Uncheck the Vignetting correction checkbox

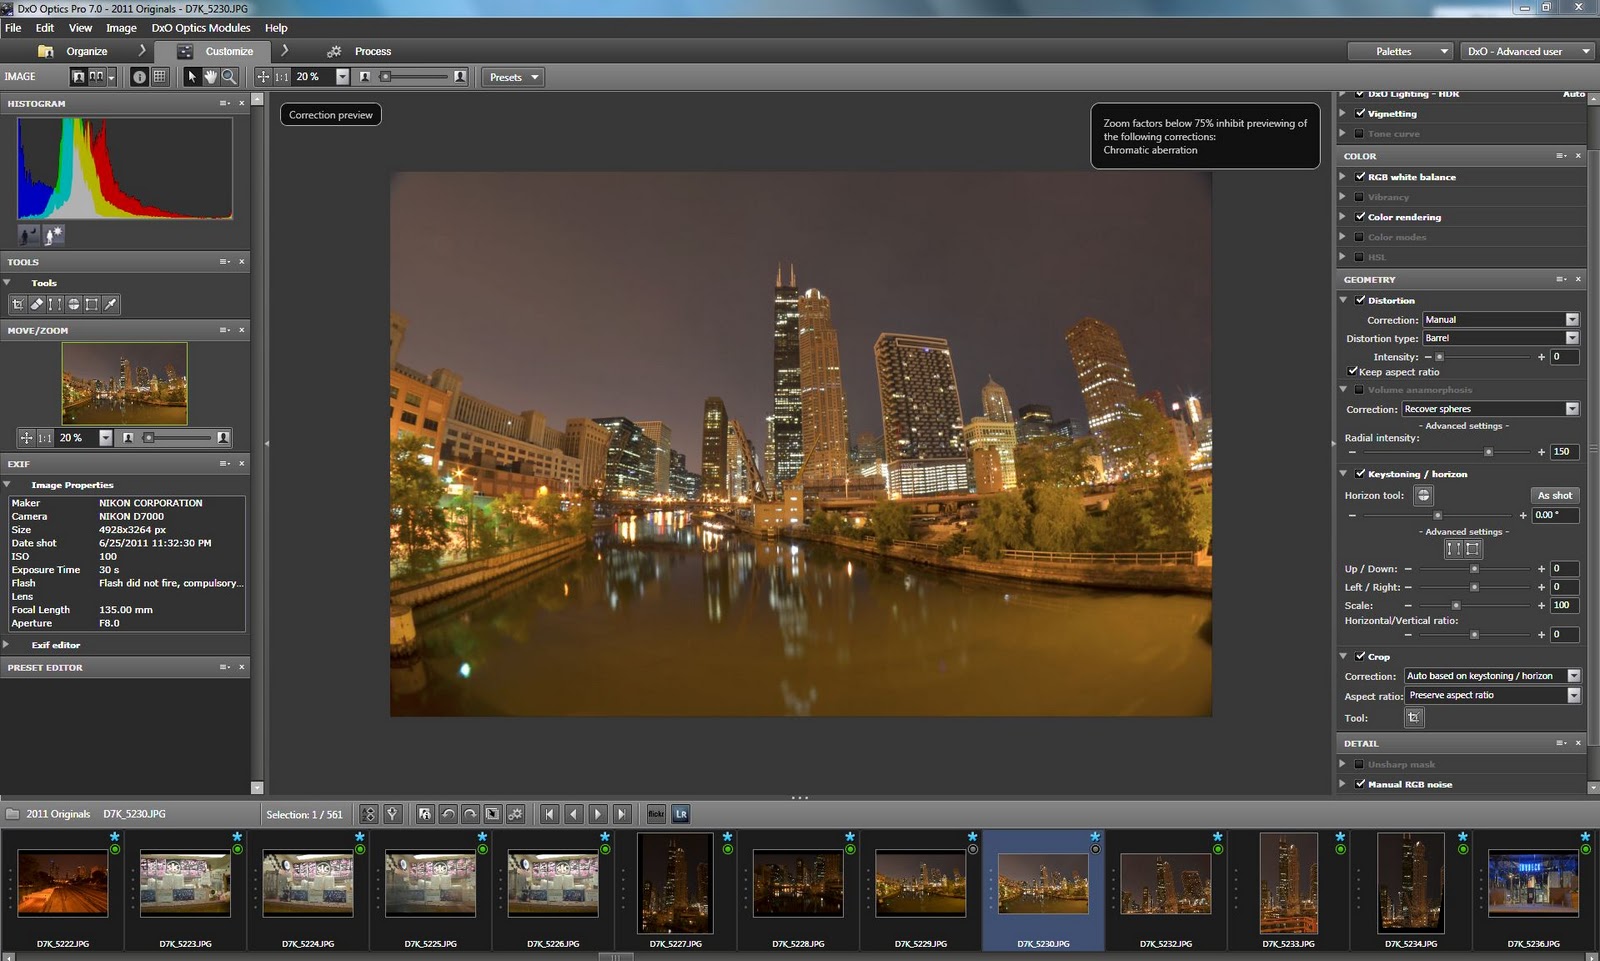coord(1360,113)
